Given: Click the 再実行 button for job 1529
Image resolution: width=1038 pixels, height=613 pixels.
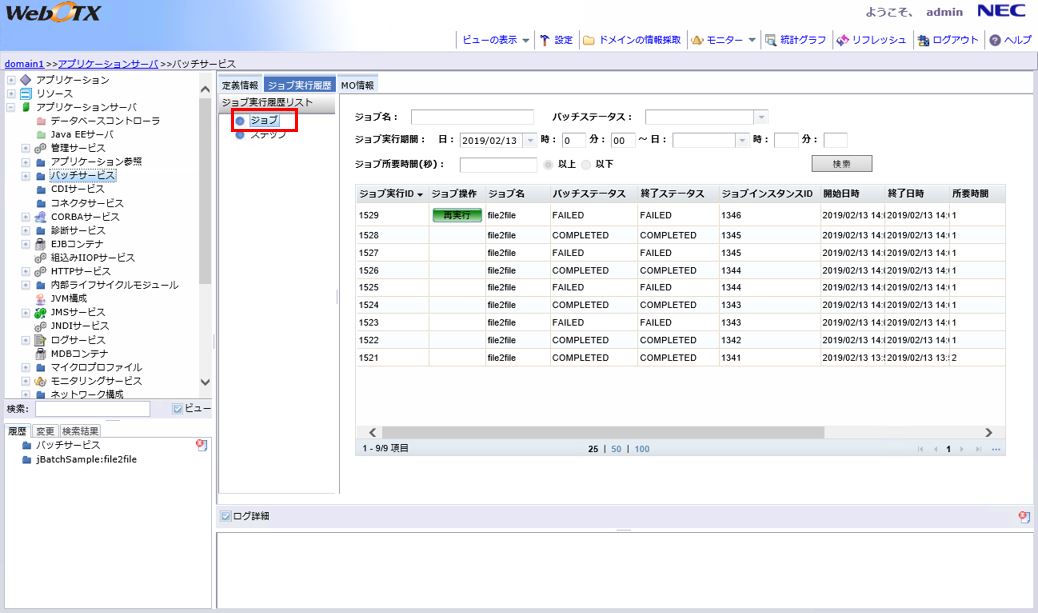Looking at the screenshot, I should (456, 215).
